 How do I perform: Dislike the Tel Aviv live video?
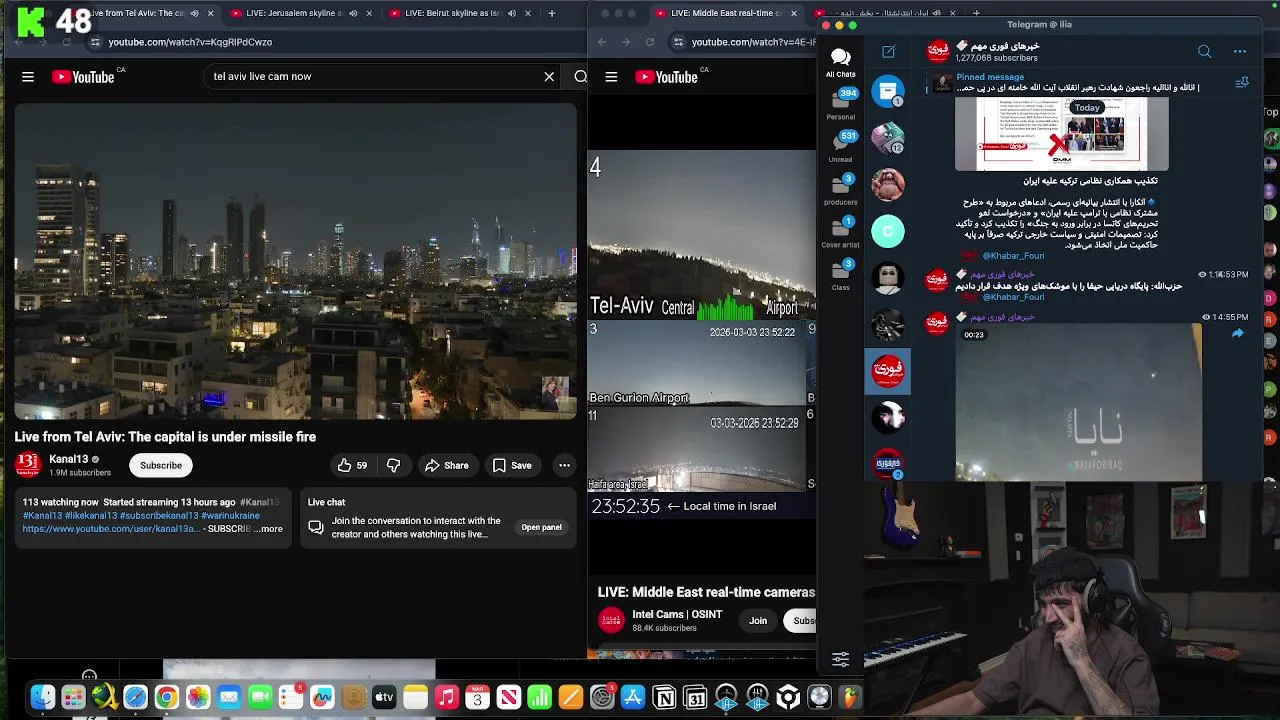pos(394,465)
